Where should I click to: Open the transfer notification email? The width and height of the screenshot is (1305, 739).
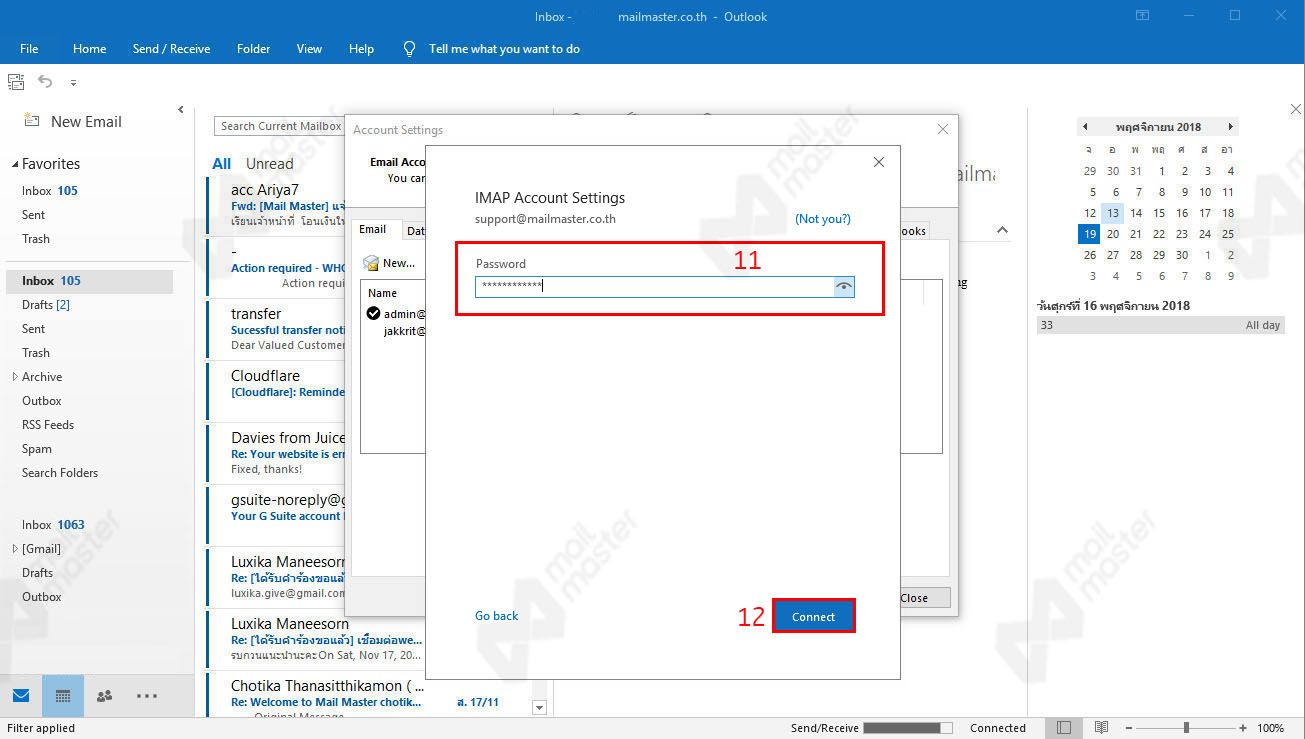(276, 329)
